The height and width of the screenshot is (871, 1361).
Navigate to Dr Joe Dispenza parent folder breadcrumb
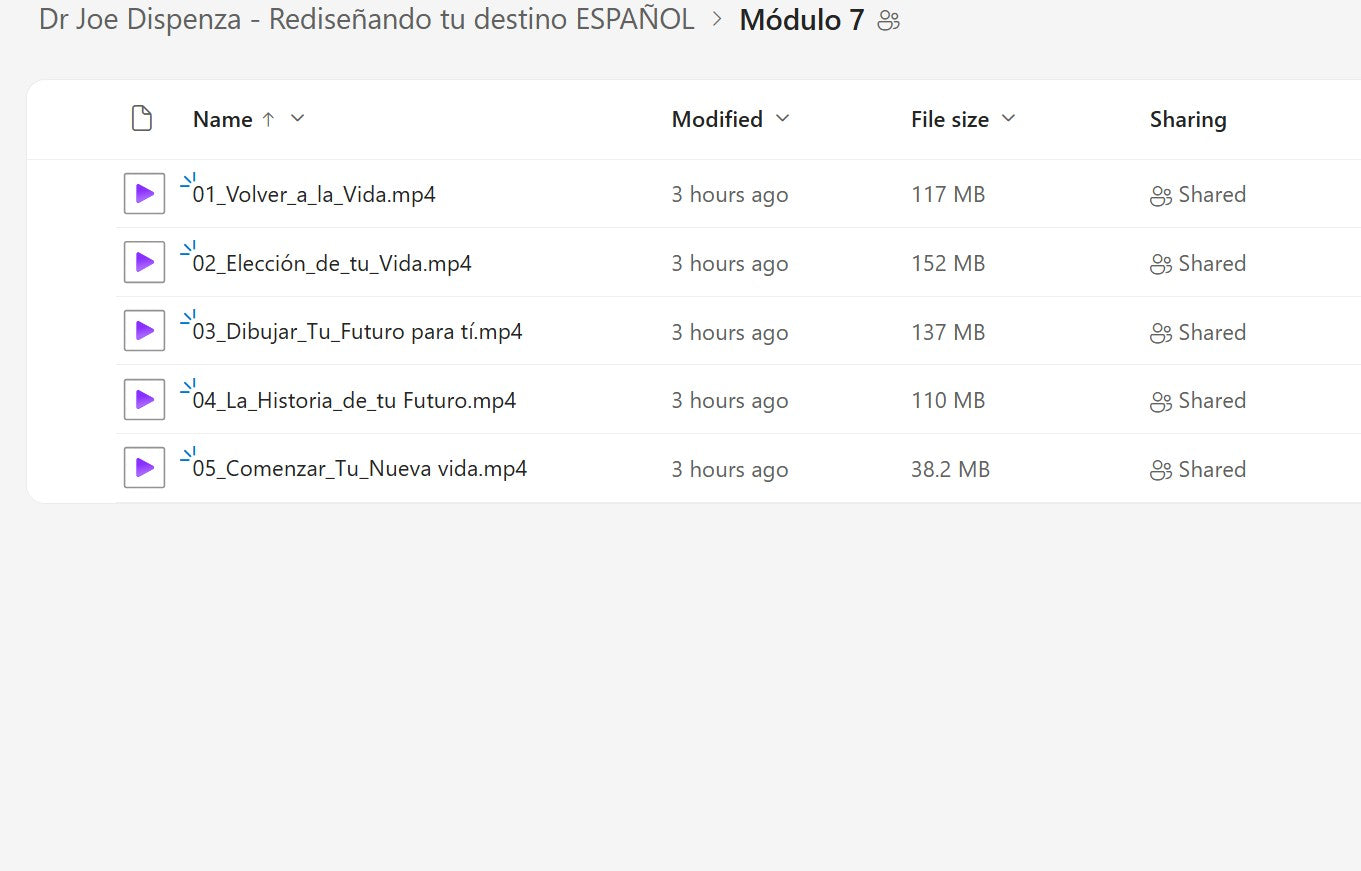coord(366,20)
